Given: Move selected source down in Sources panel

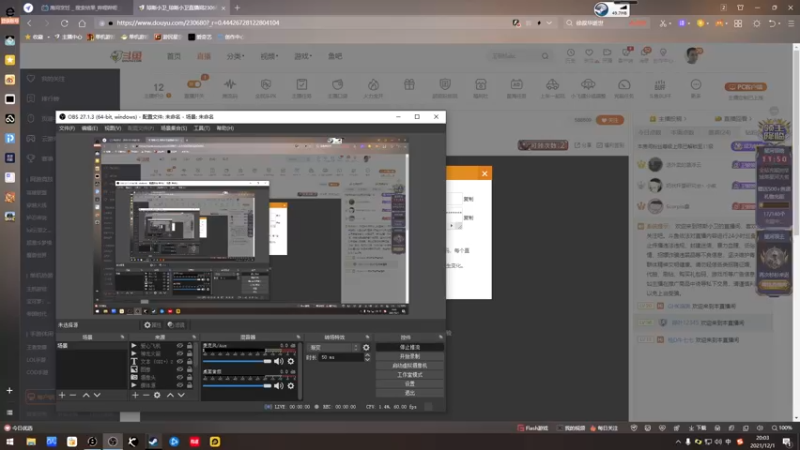Looking at the screenshot, I should 181,395.
